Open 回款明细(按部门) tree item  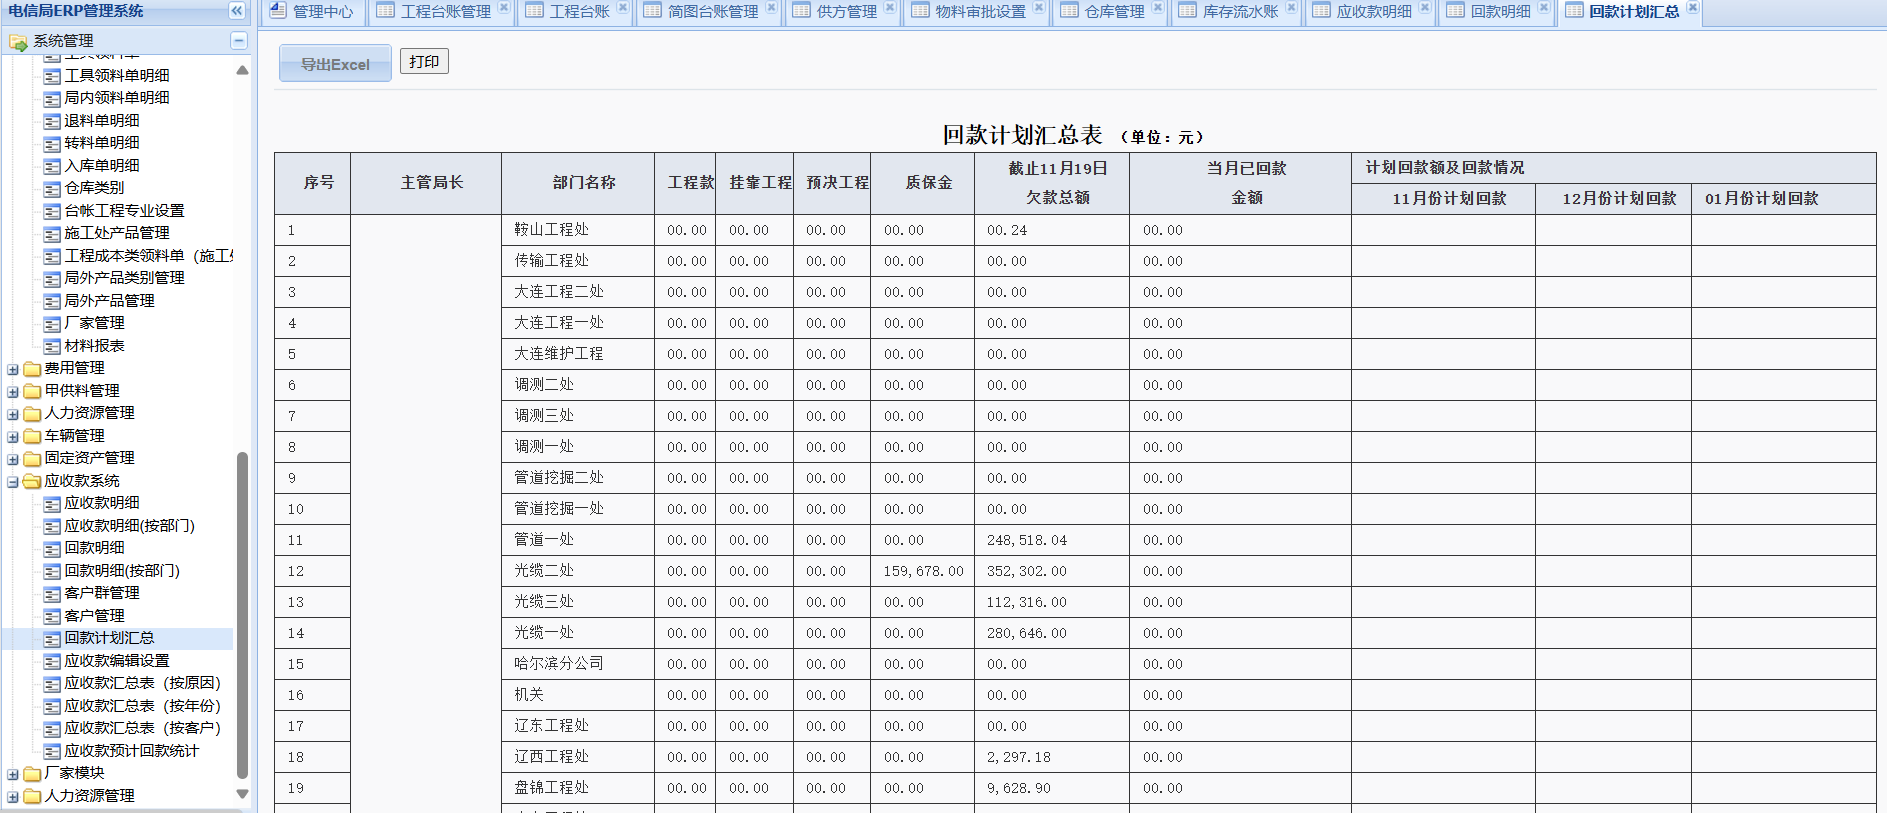point(122,571)
